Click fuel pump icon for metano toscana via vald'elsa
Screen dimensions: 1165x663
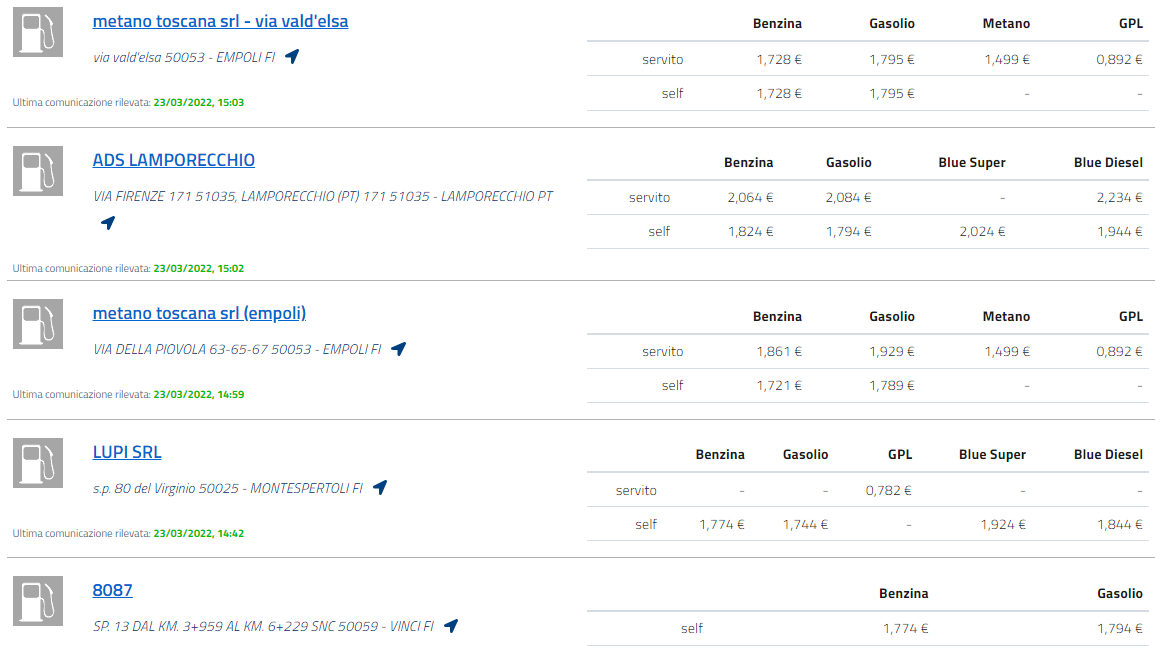coord(38,32)
